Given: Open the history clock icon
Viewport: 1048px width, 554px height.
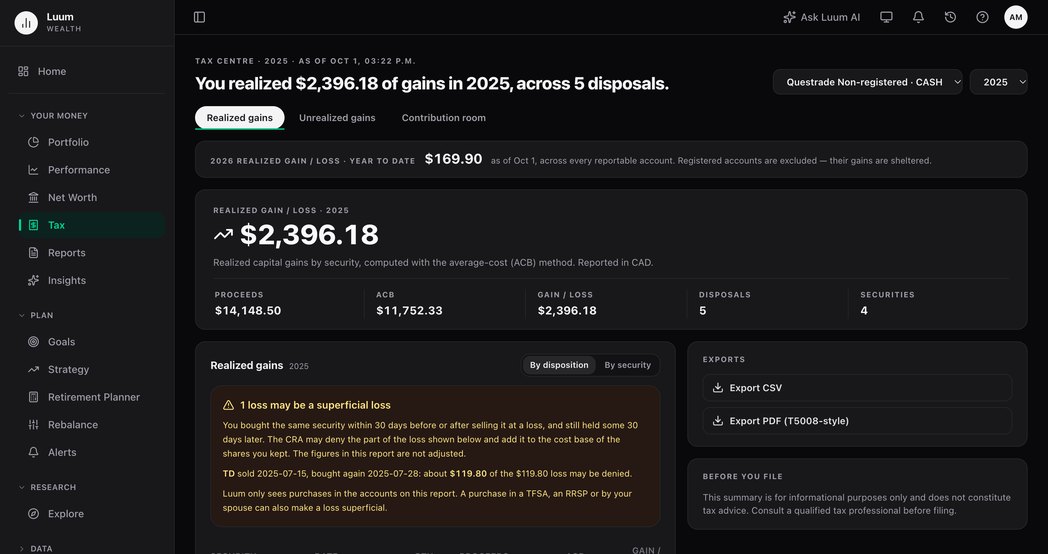Looking at the screenshot, I should coord(950,17).
